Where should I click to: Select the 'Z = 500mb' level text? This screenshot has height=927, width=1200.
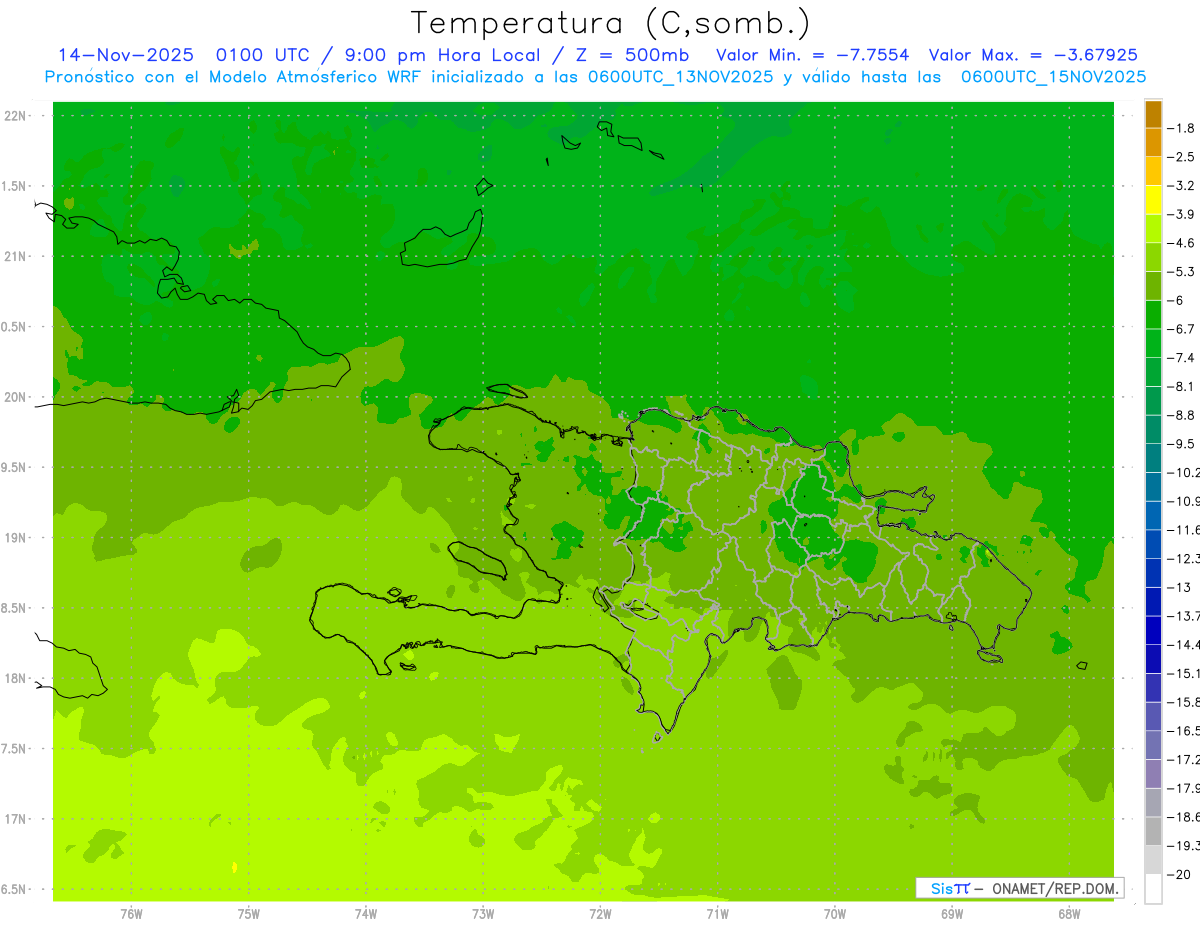point(632,55)
